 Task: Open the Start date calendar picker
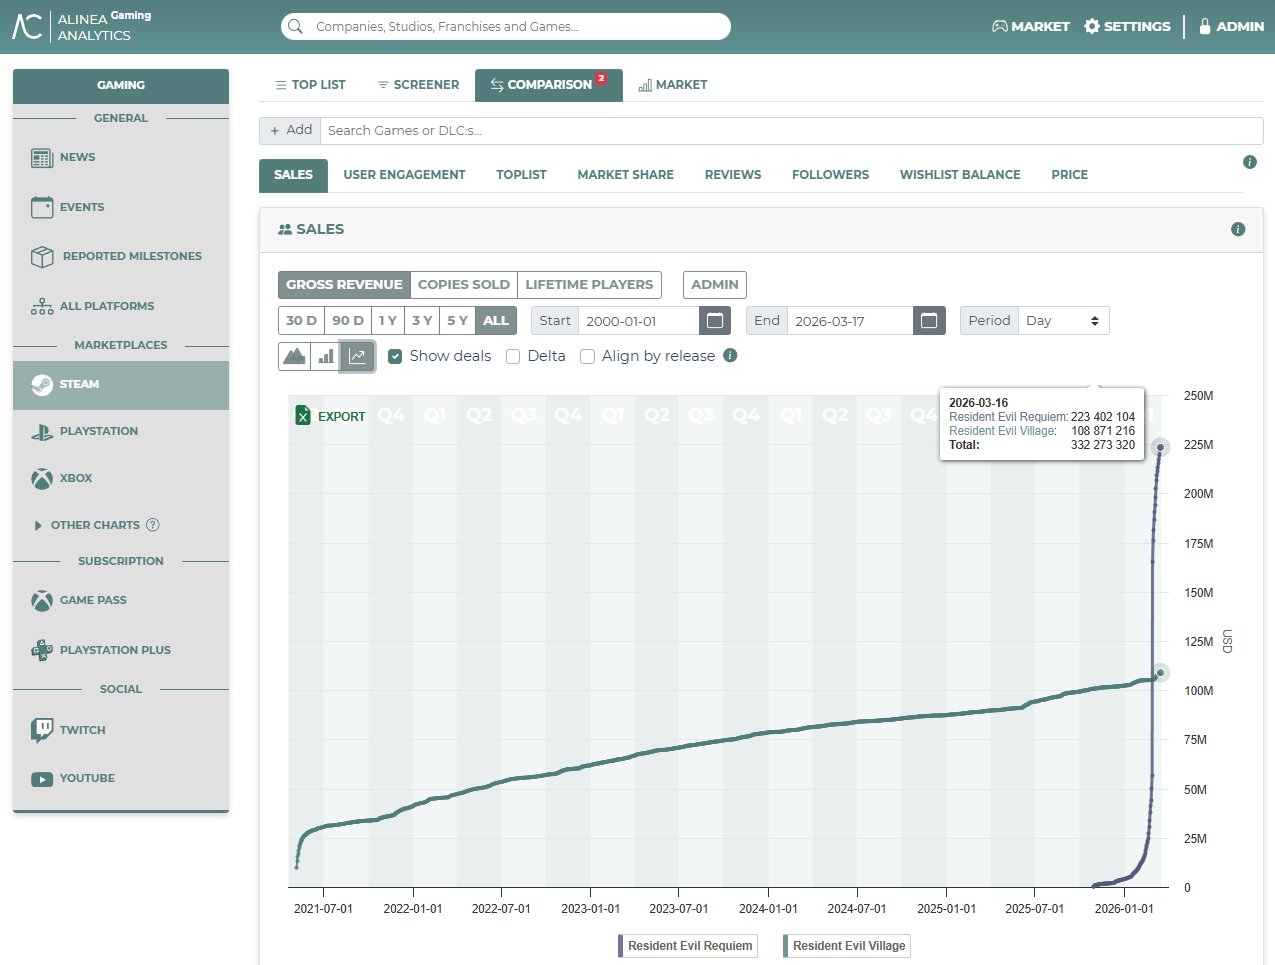tap(715, 321)
